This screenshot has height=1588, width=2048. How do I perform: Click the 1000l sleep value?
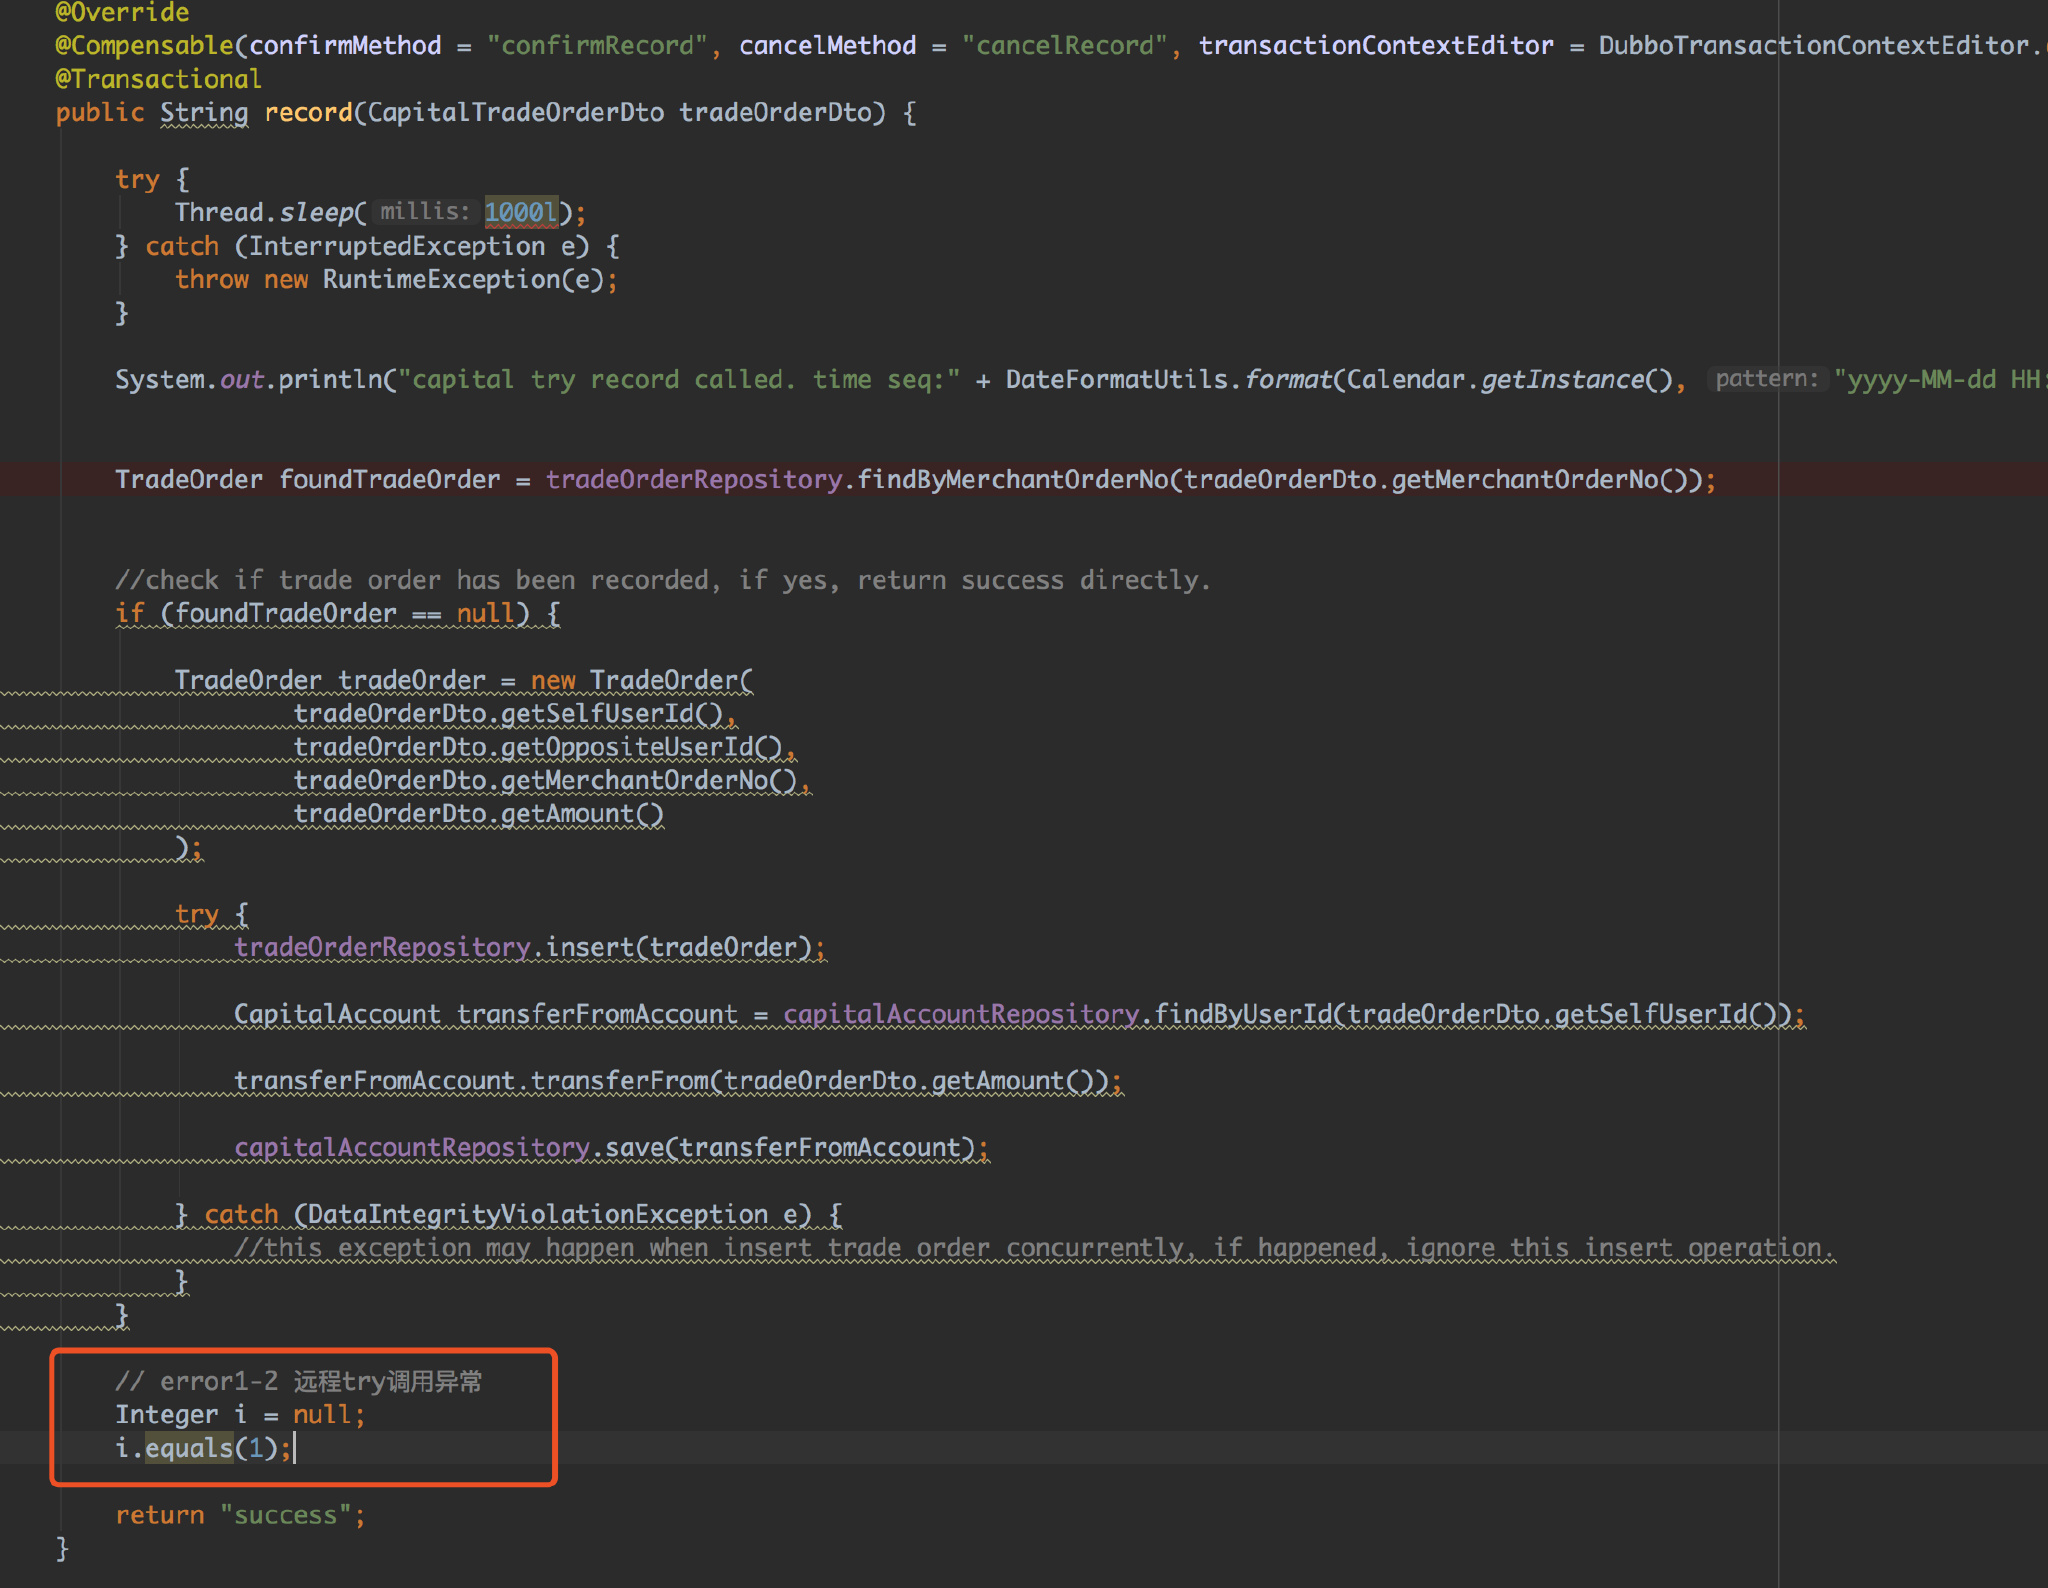(521, 212)
